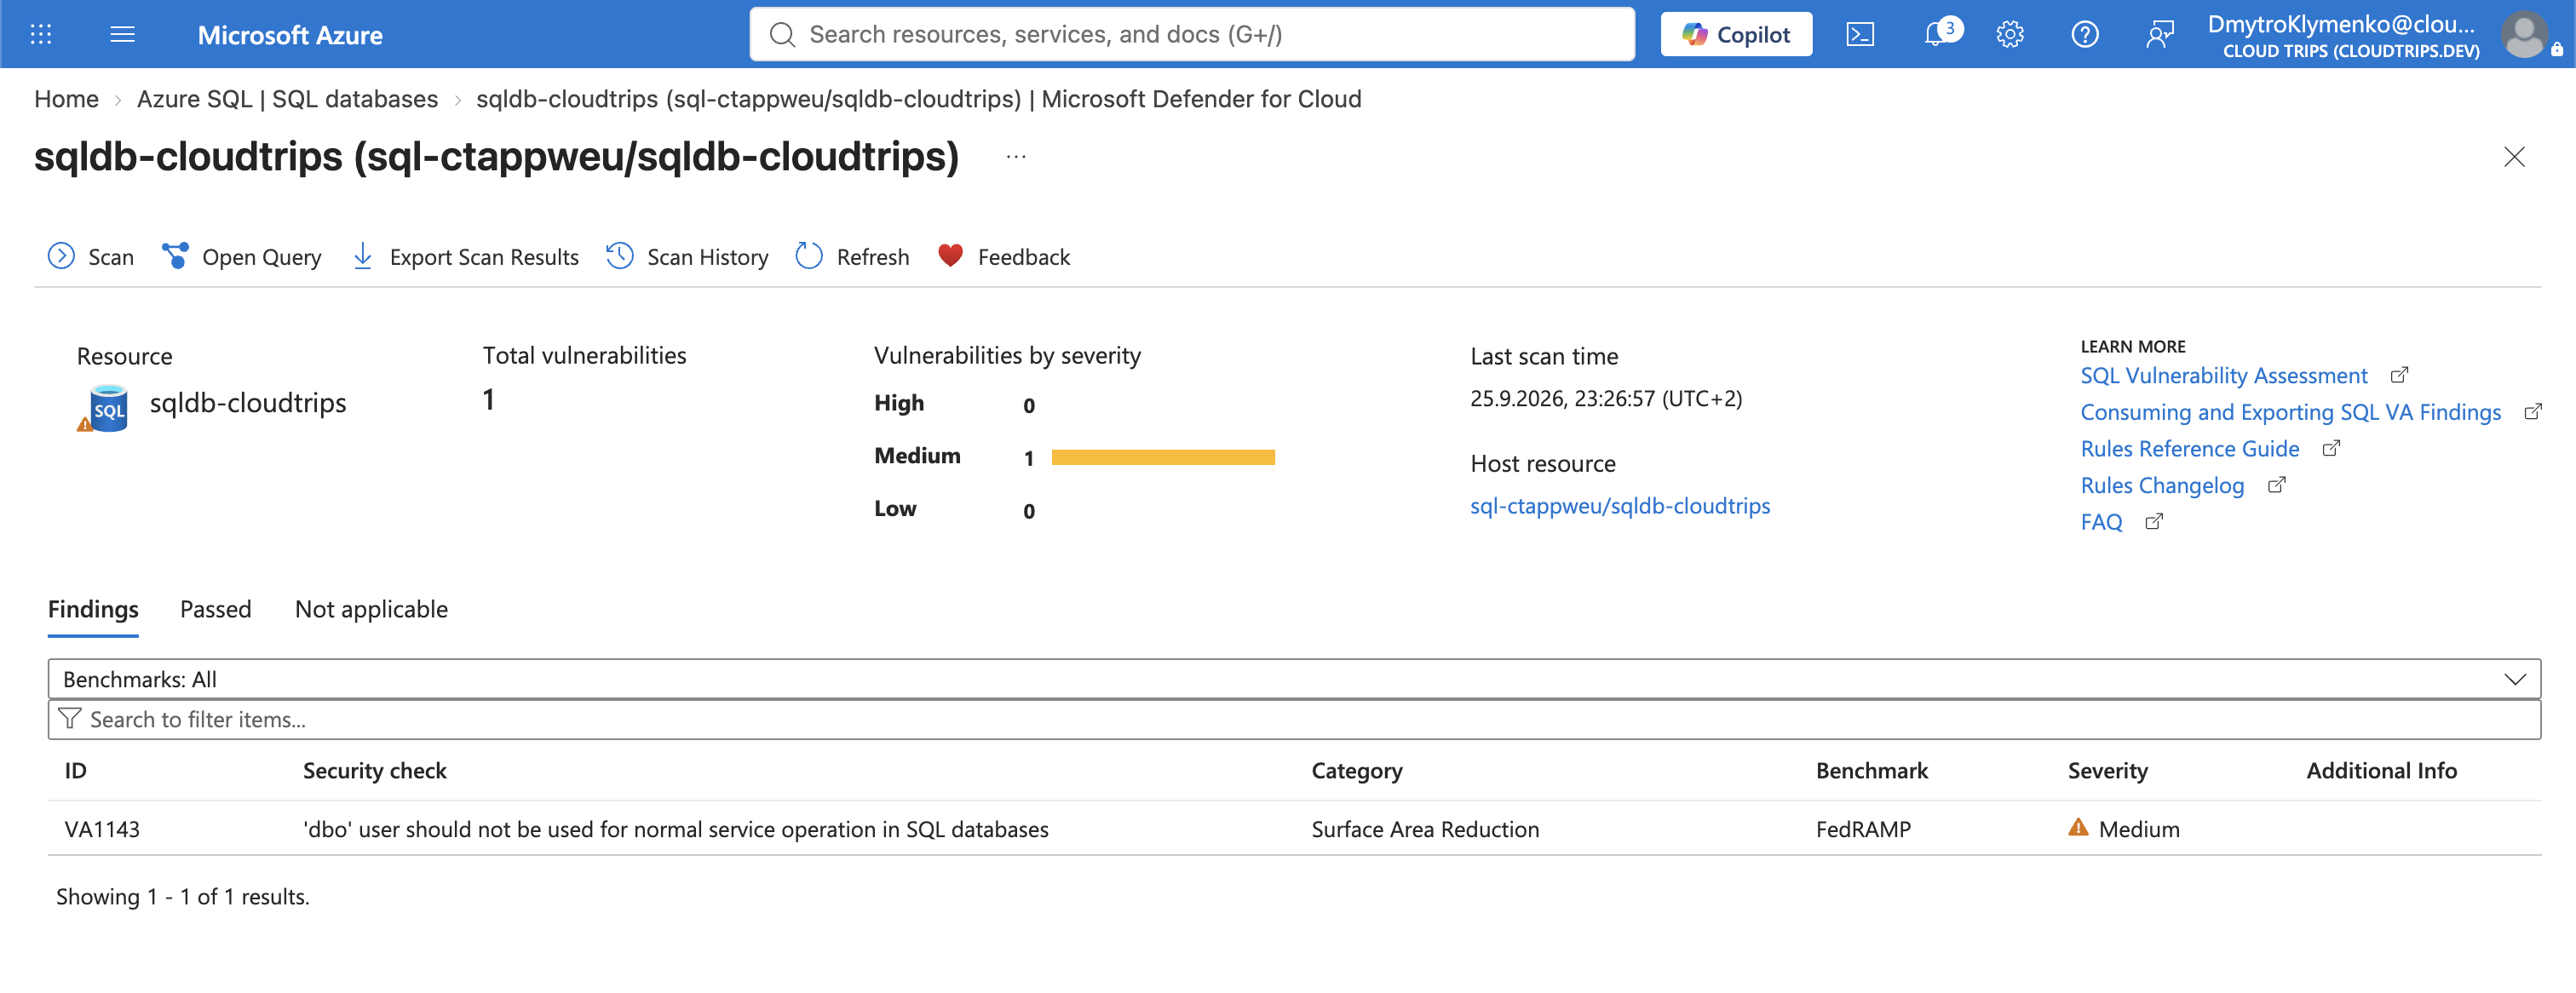
Task: Expand the Benchmarks: All dropdown
Action: 1294,679
